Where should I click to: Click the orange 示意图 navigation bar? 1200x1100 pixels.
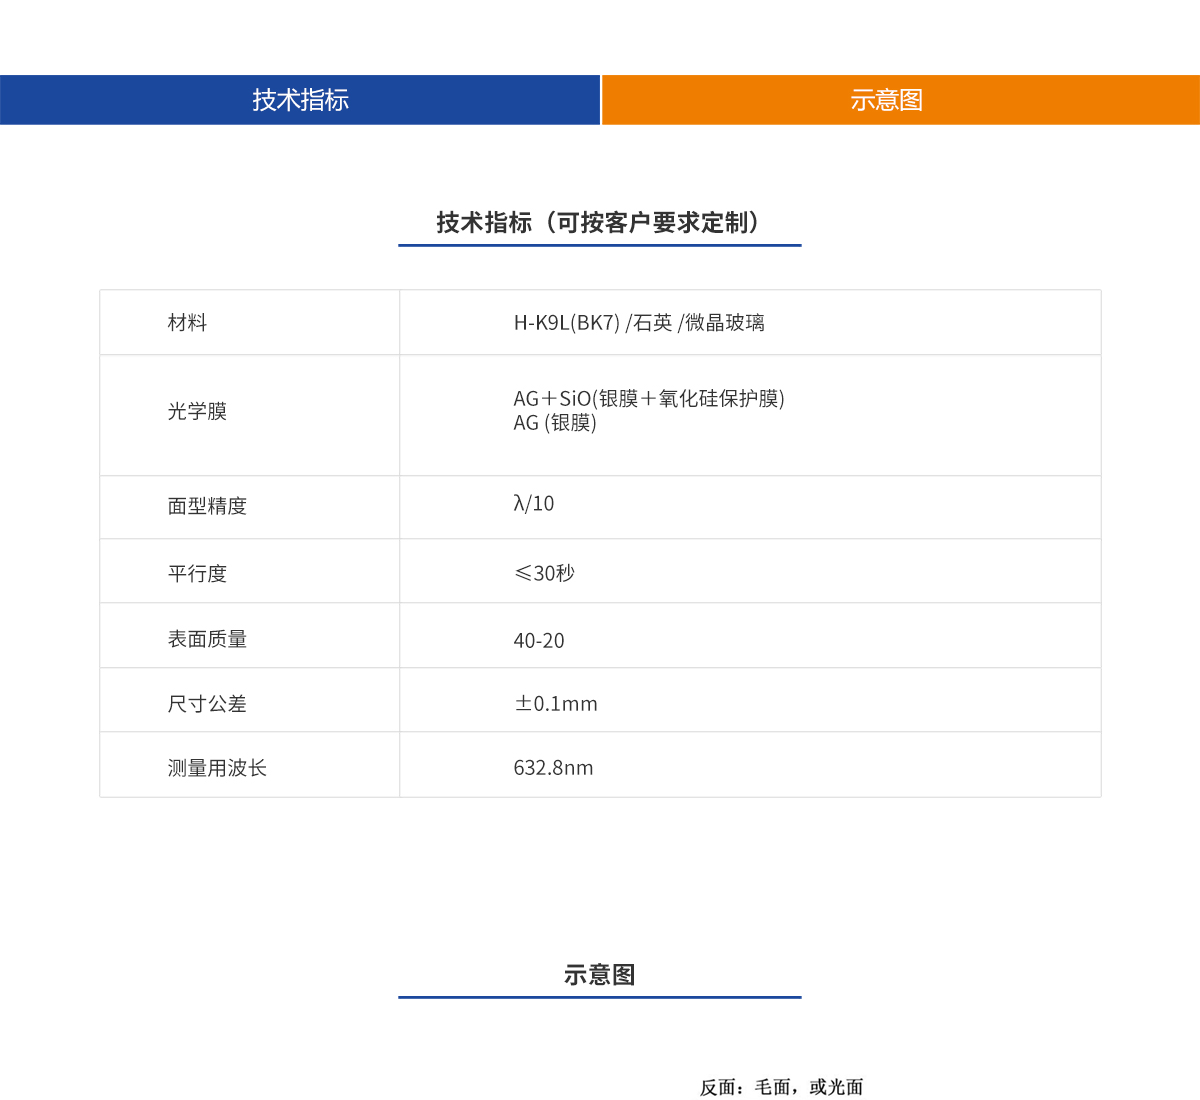coord(884,100)
